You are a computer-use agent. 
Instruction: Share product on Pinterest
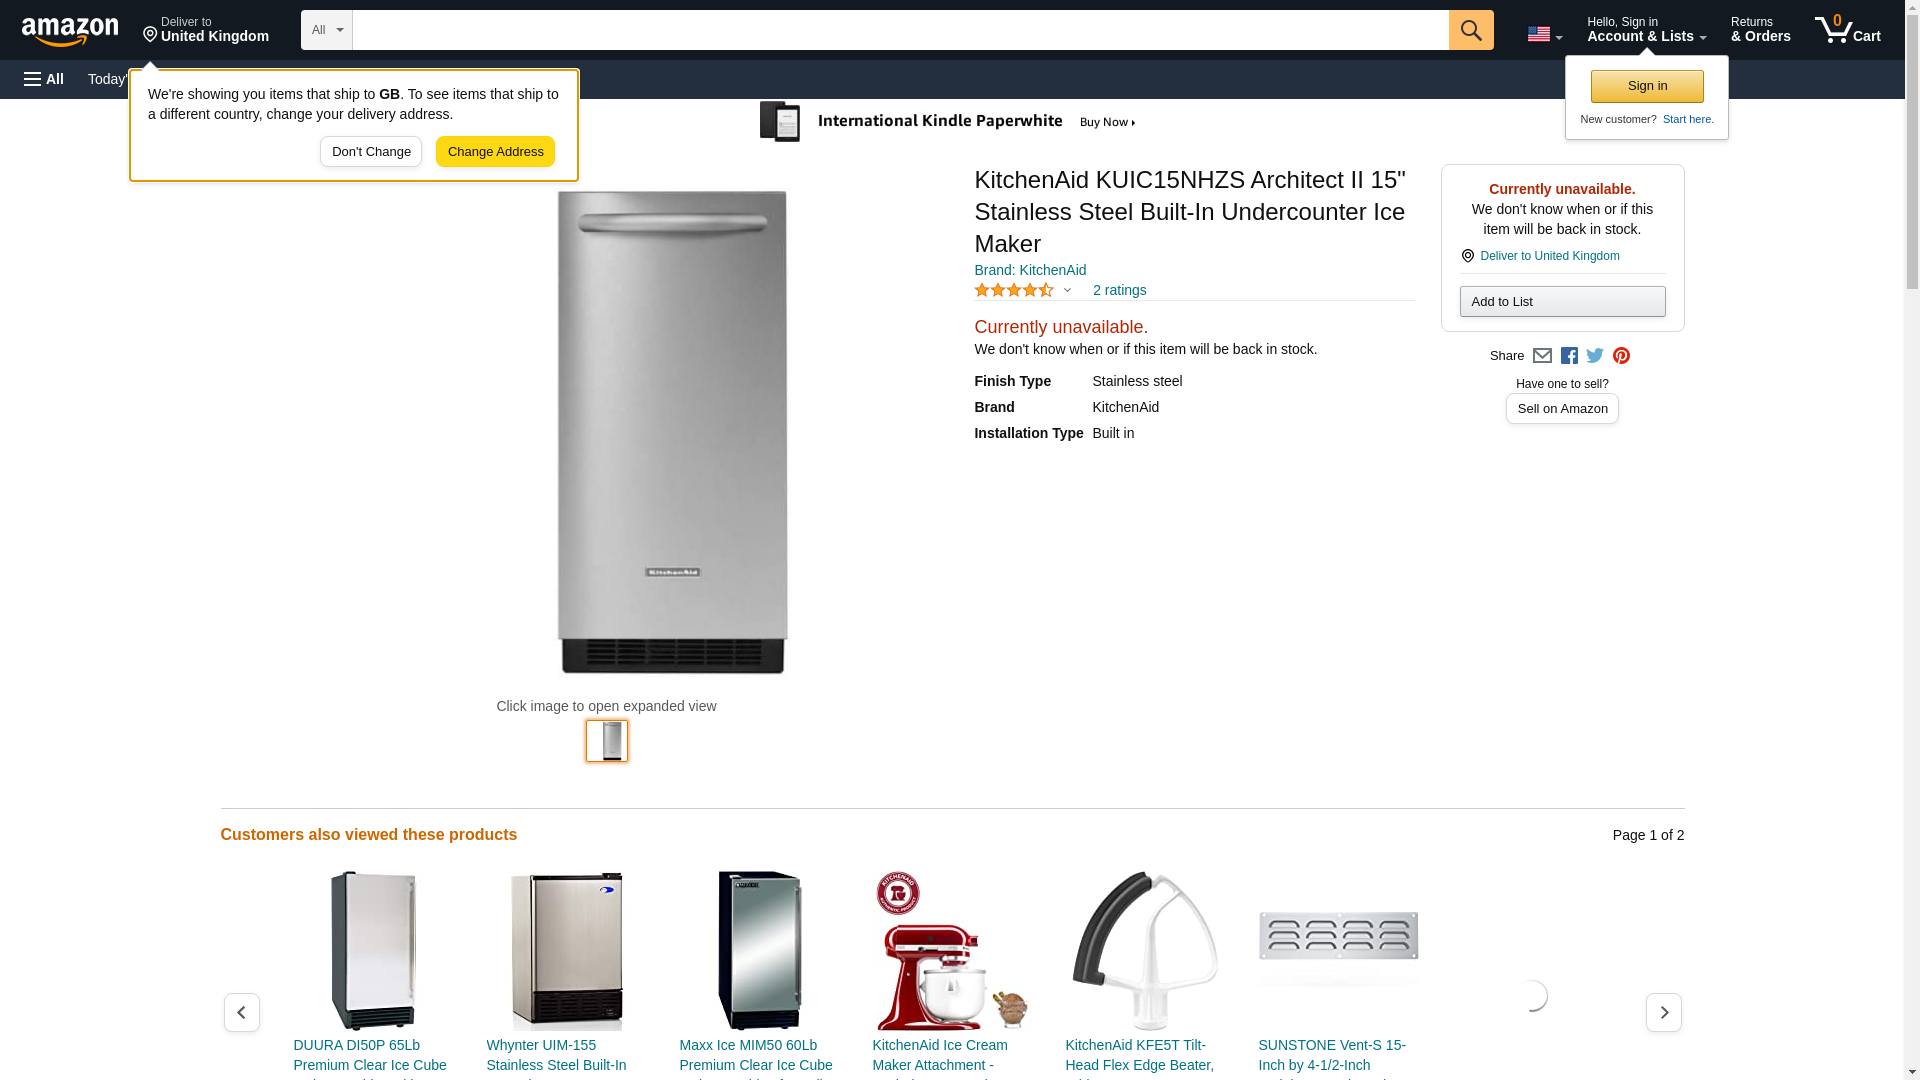1621,356
